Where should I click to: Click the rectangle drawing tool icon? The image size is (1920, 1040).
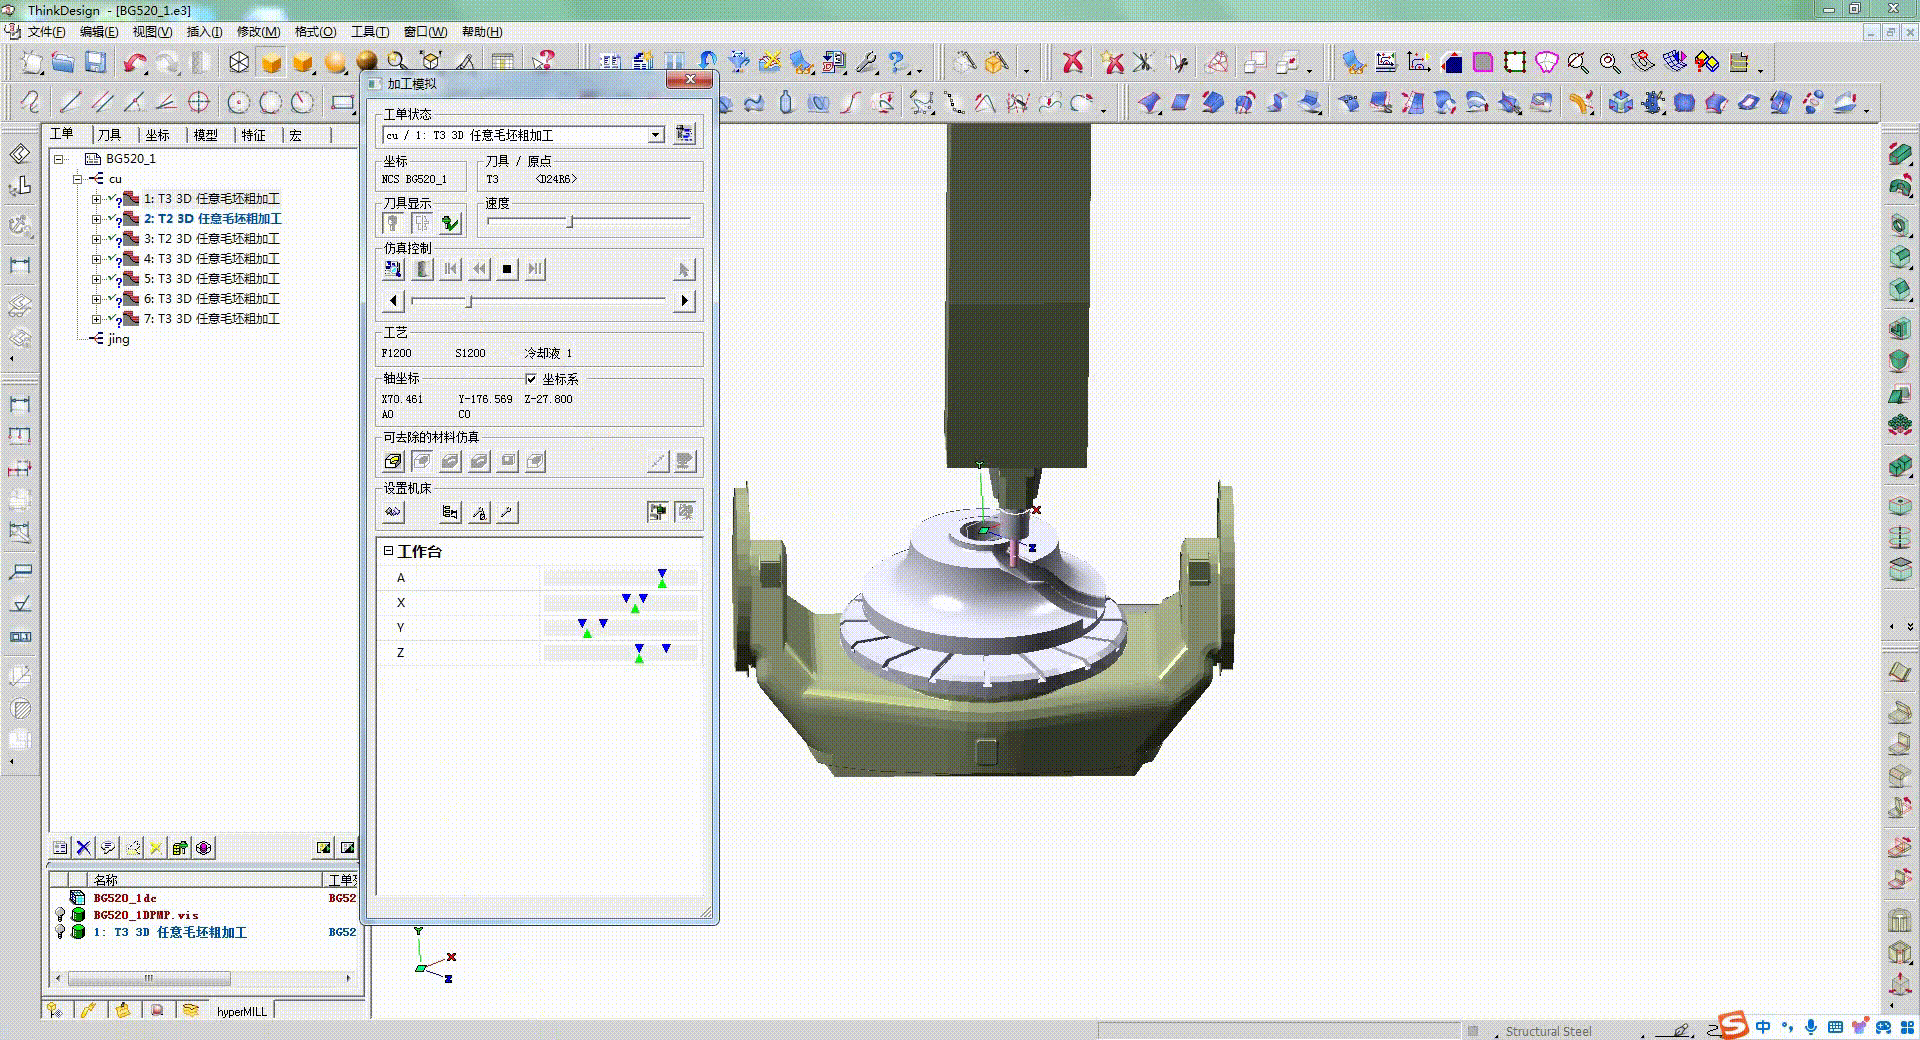tap(342, 102)
